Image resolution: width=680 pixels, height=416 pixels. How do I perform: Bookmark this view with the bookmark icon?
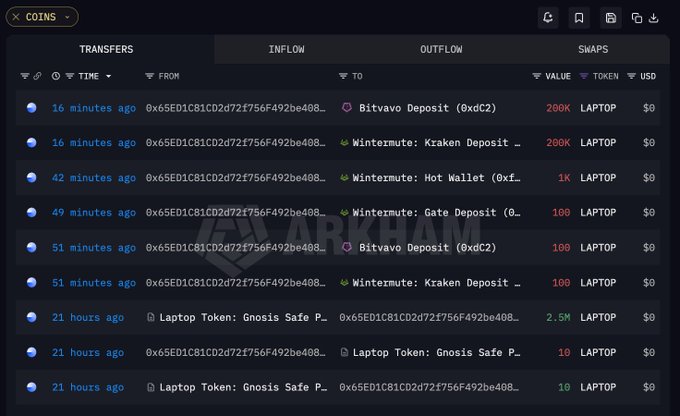point(579,17)
